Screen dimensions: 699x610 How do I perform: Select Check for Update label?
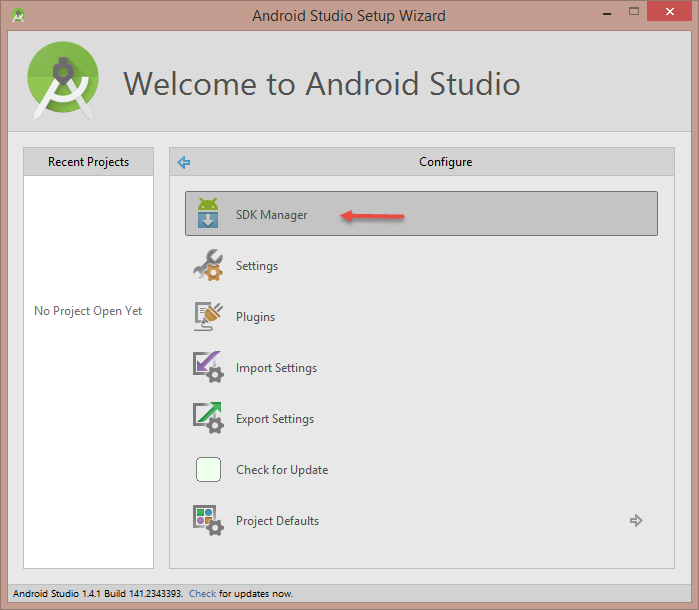point(282,470)
